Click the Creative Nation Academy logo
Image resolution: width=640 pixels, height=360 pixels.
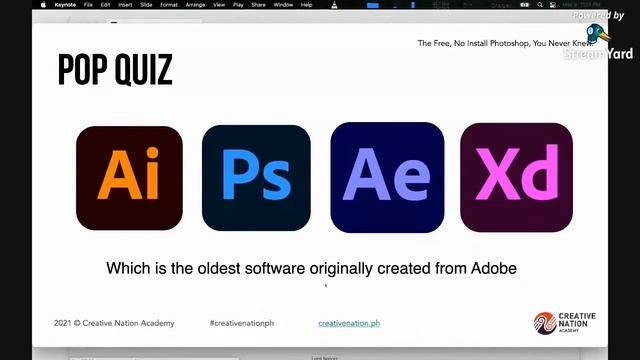coord(565,323)
